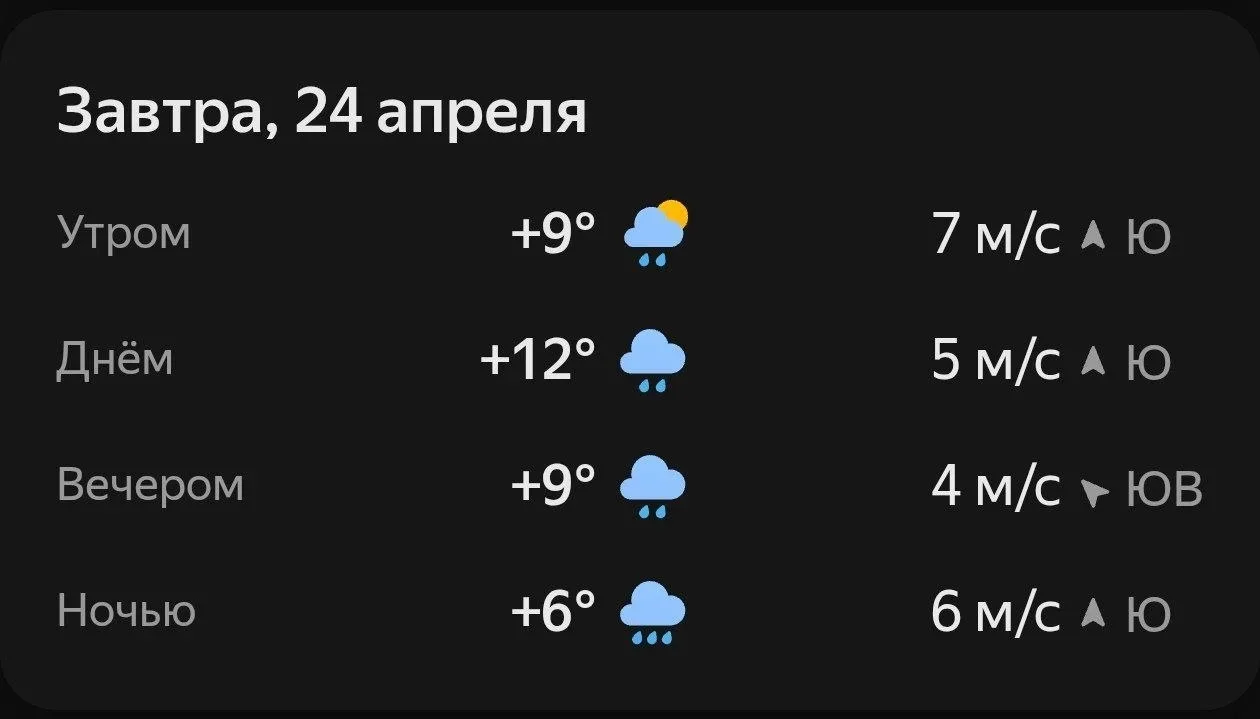Viewport: 1260px width, 719px height.
Task: Click the 7 м/с morning wind speed
Action: coord(995,236)
